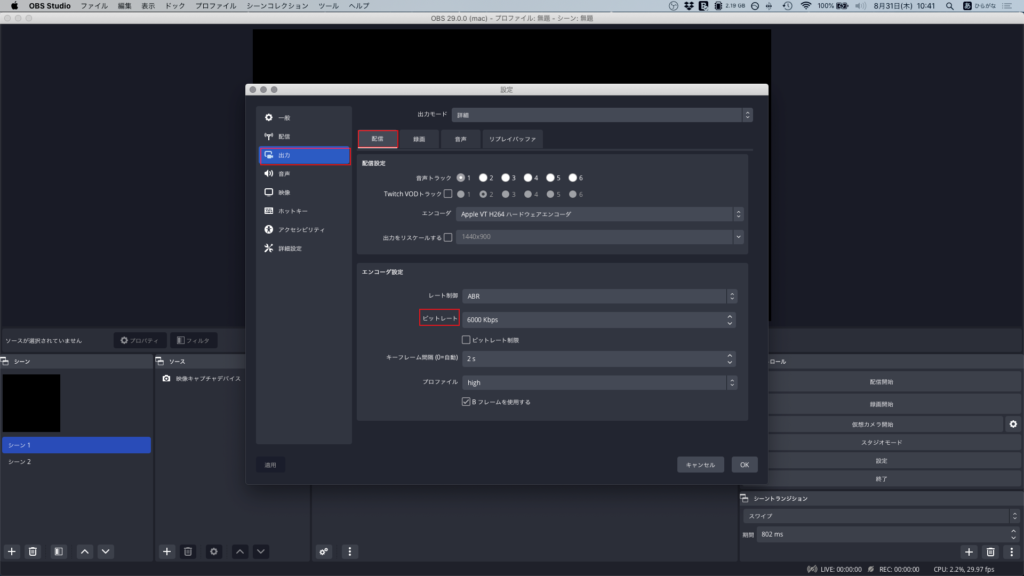
Task: Click the scene filters icon in scenes toolbar
Action: pos(59,551)
